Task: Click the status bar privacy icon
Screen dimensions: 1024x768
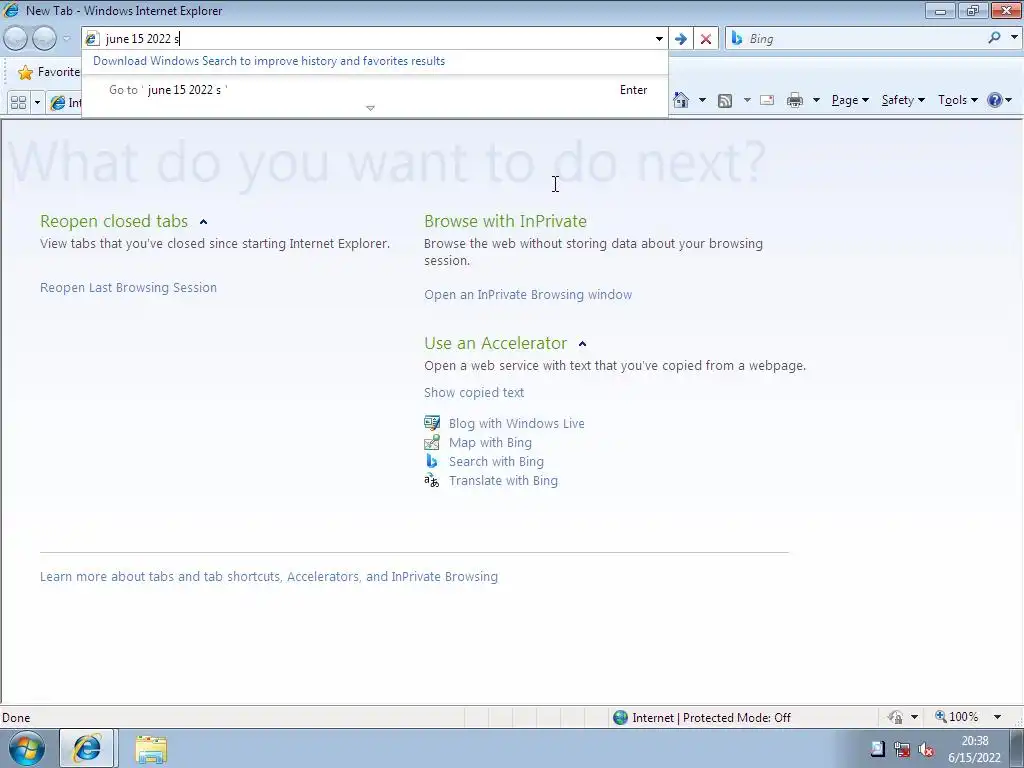Action: click(895, 717)
